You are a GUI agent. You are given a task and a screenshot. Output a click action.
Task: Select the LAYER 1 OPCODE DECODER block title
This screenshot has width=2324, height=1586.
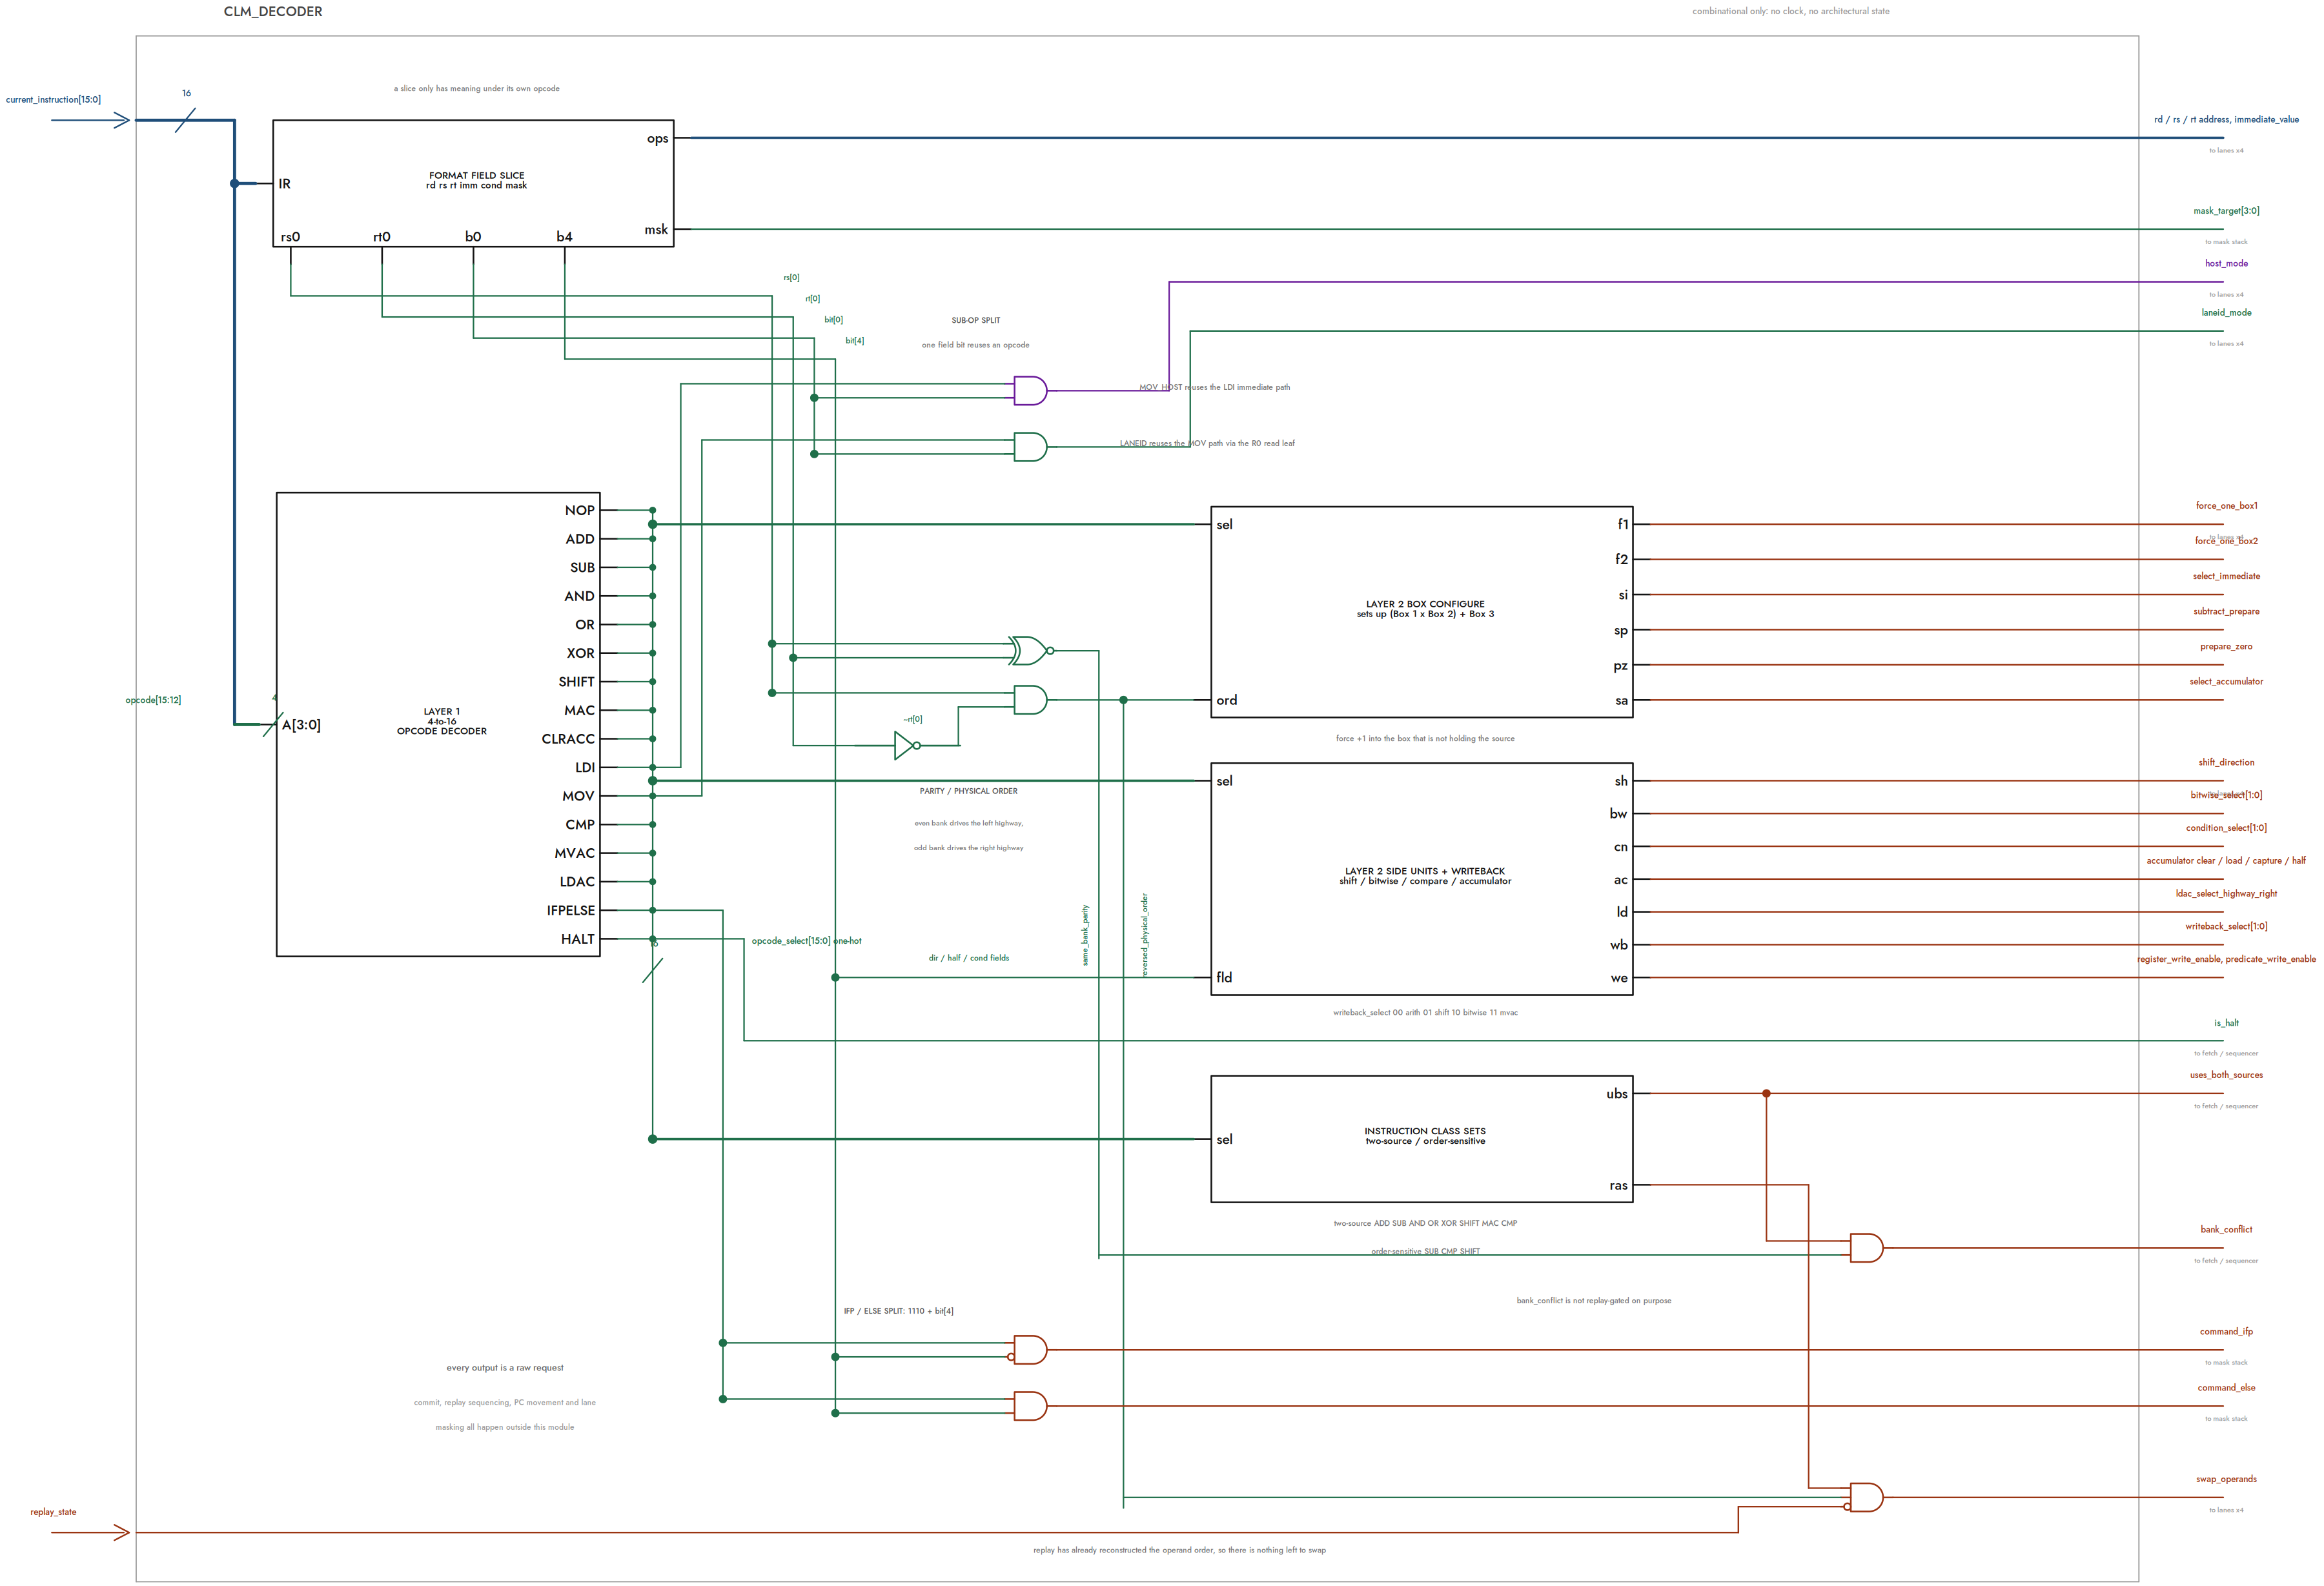pos(441,721)
